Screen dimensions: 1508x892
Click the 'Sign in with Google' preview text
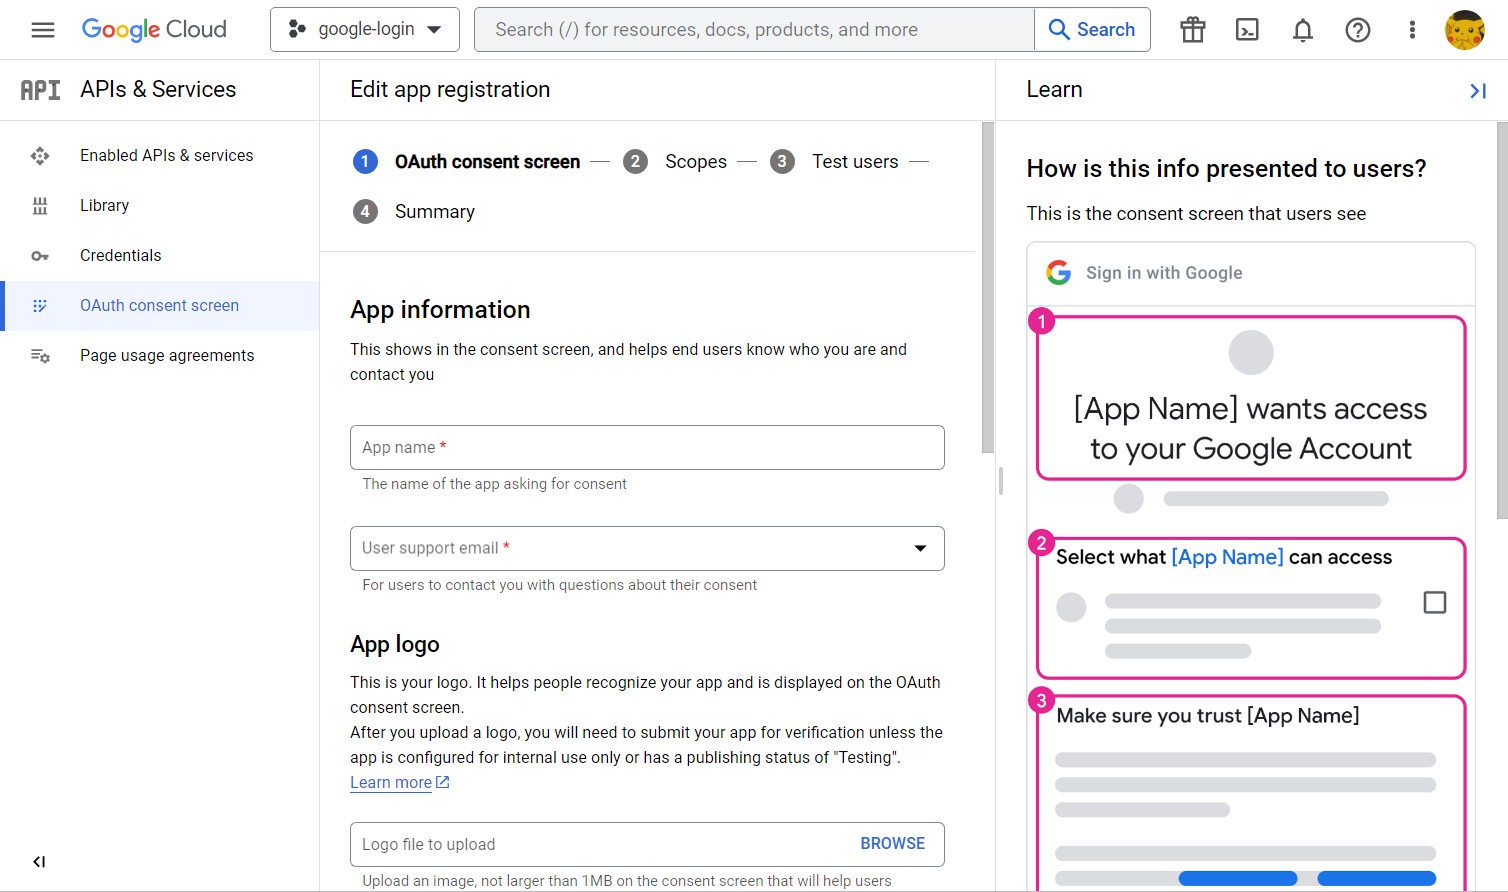(1164, 273)
